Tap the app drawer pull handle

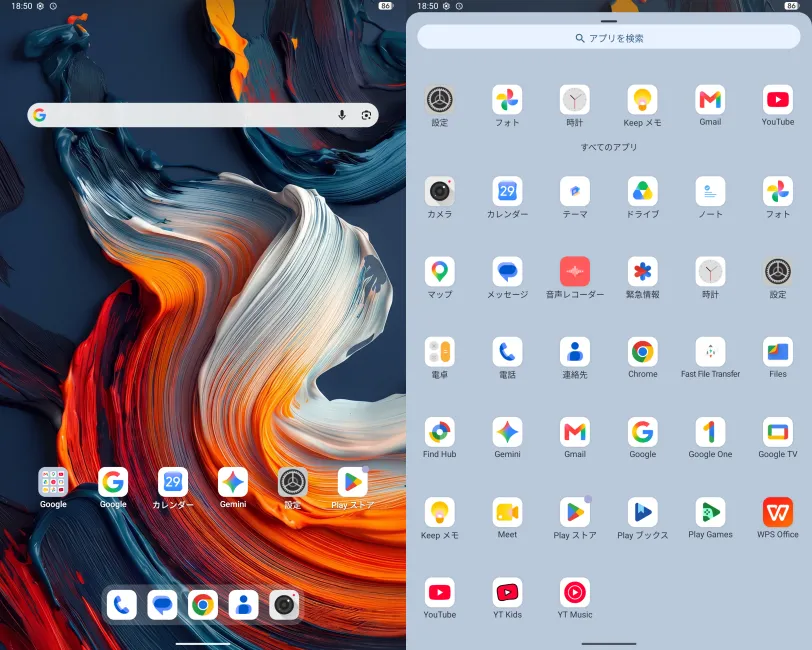coord(608,21)
